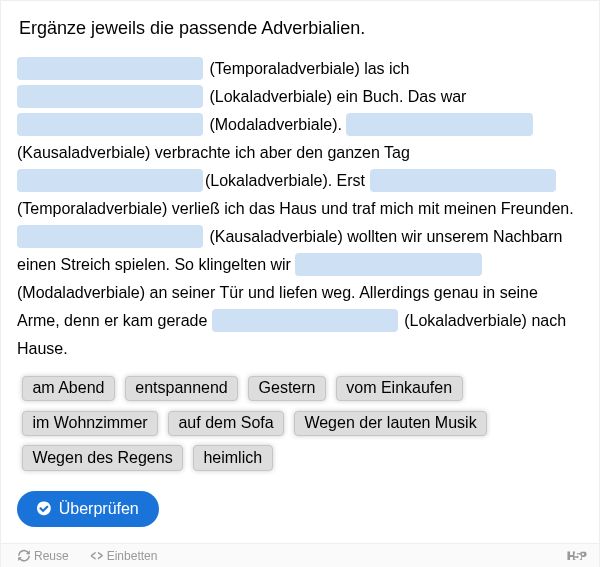Click the Reuse refresh icon
Screen dimensions: 600x567
[24, 556]
